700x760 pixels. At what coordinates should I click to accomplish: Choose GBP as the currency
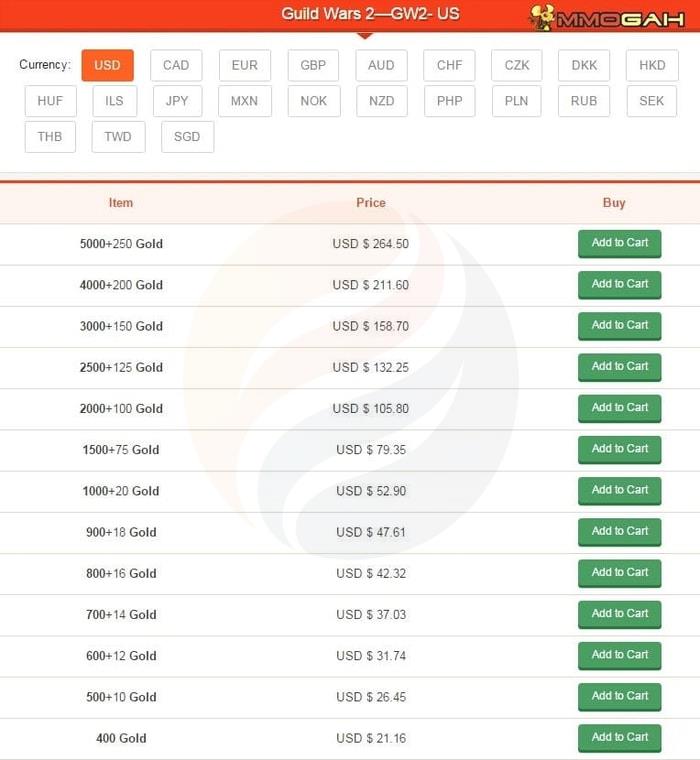[x=313, y=65]
